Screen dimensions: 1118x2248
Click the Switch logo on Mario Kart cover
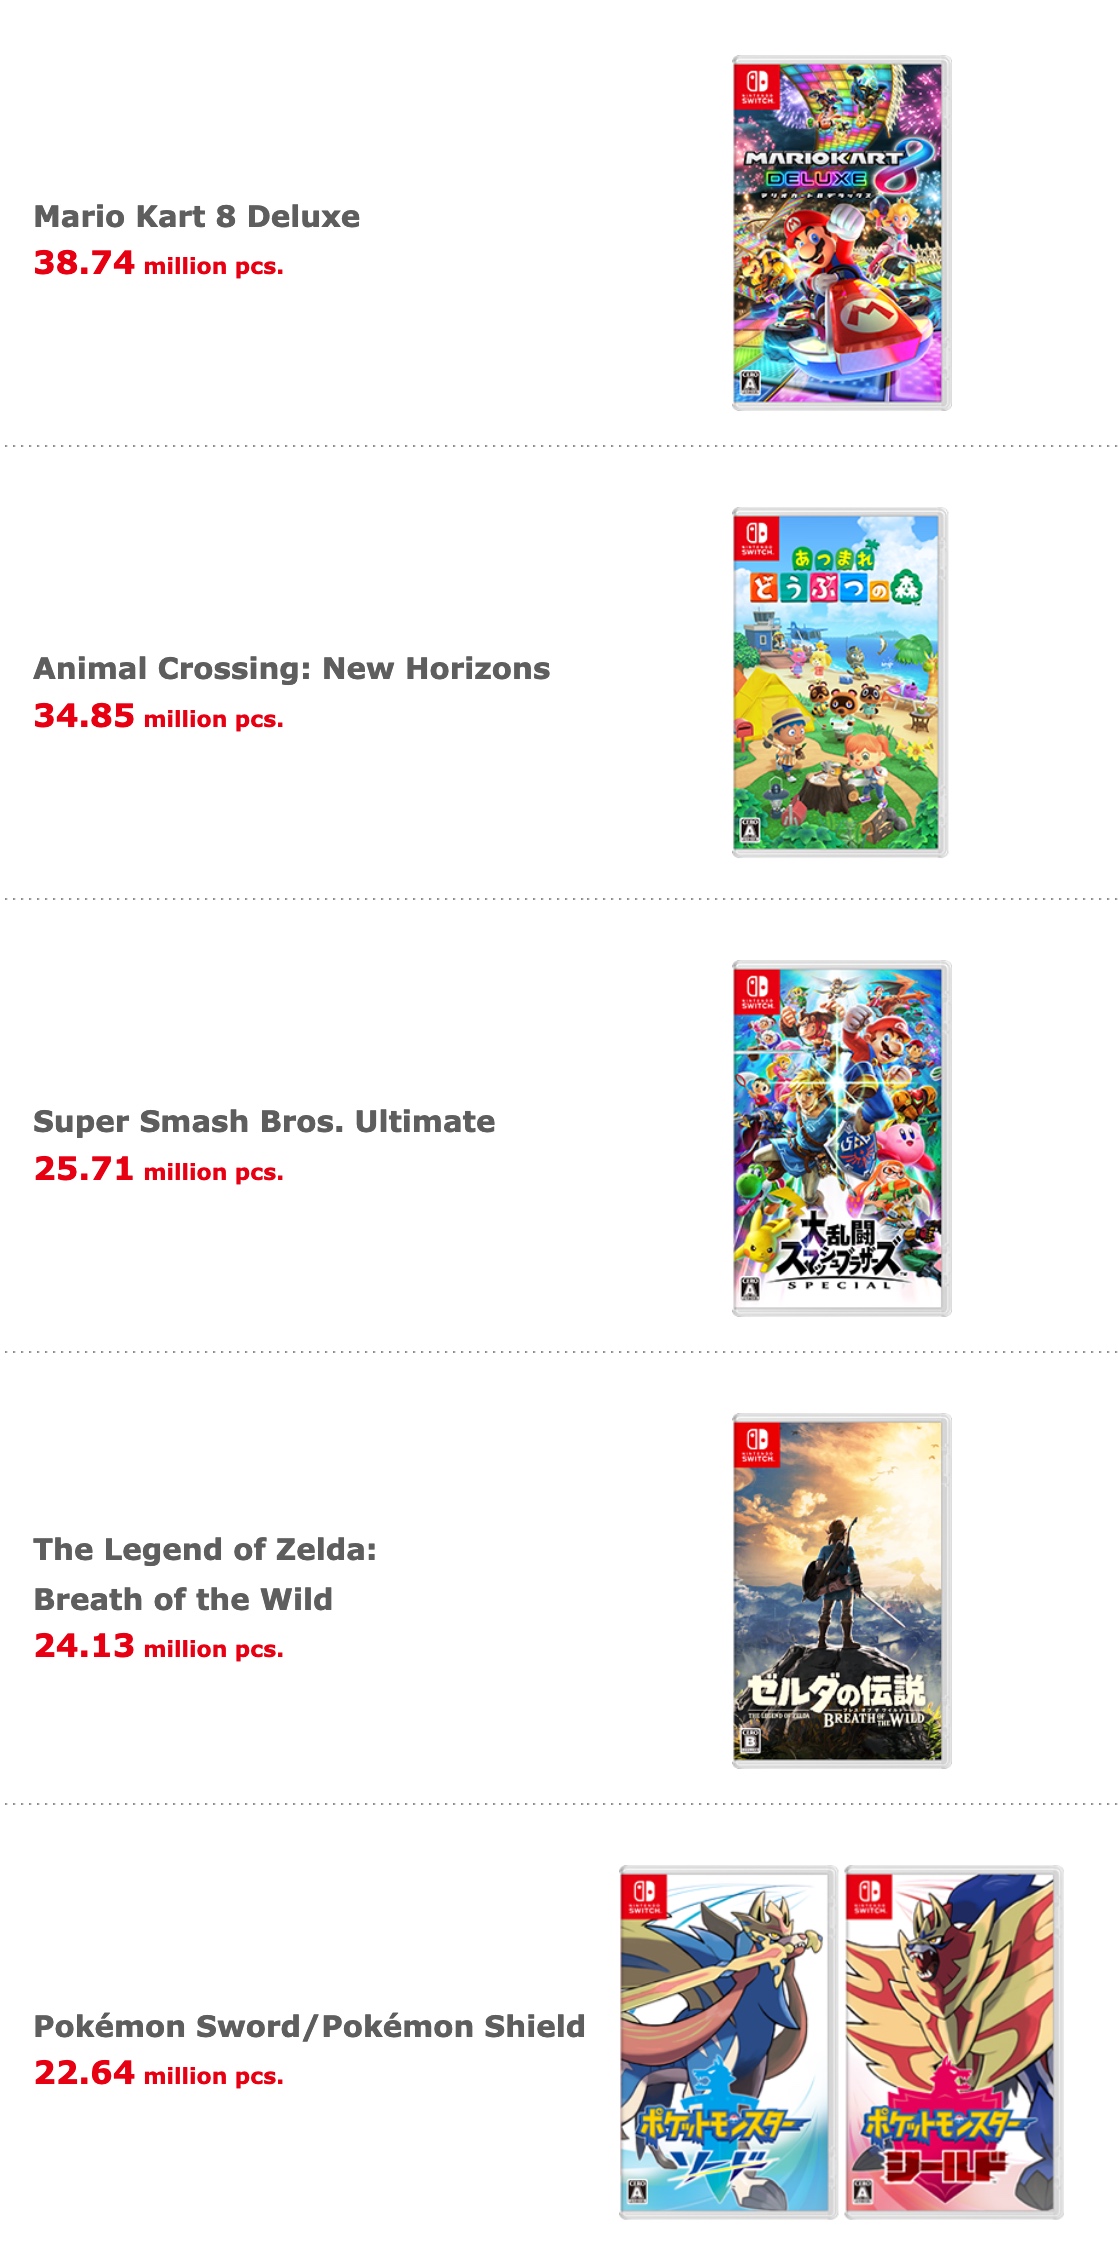pos(757,86)
